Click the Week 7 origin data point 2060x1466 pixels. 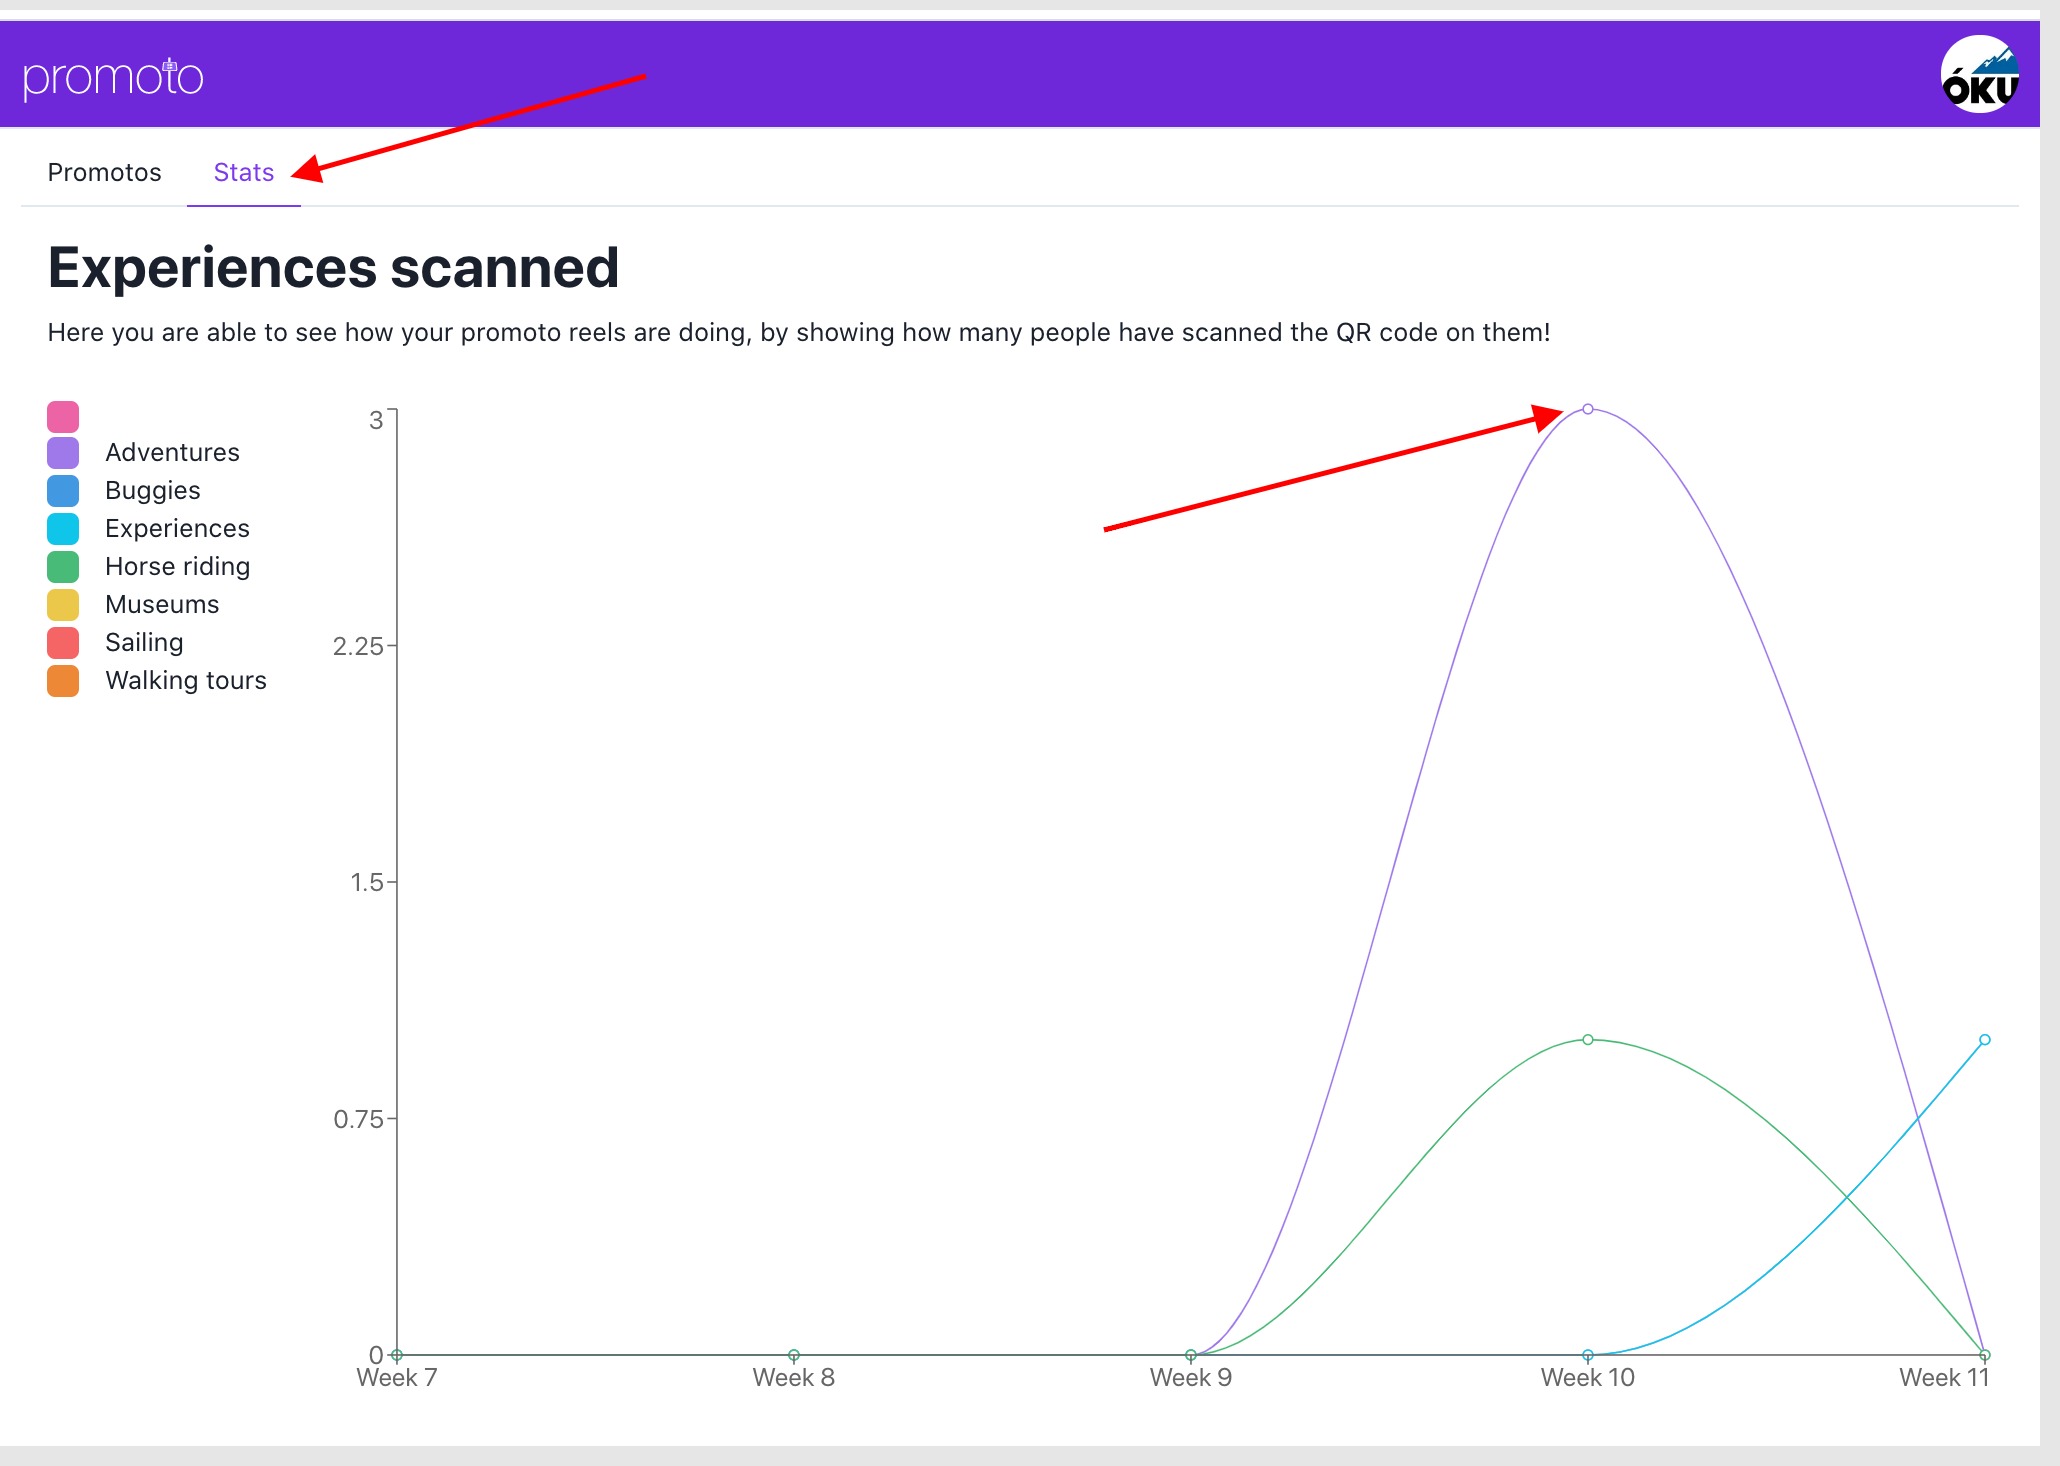(x=397, y=1356)
